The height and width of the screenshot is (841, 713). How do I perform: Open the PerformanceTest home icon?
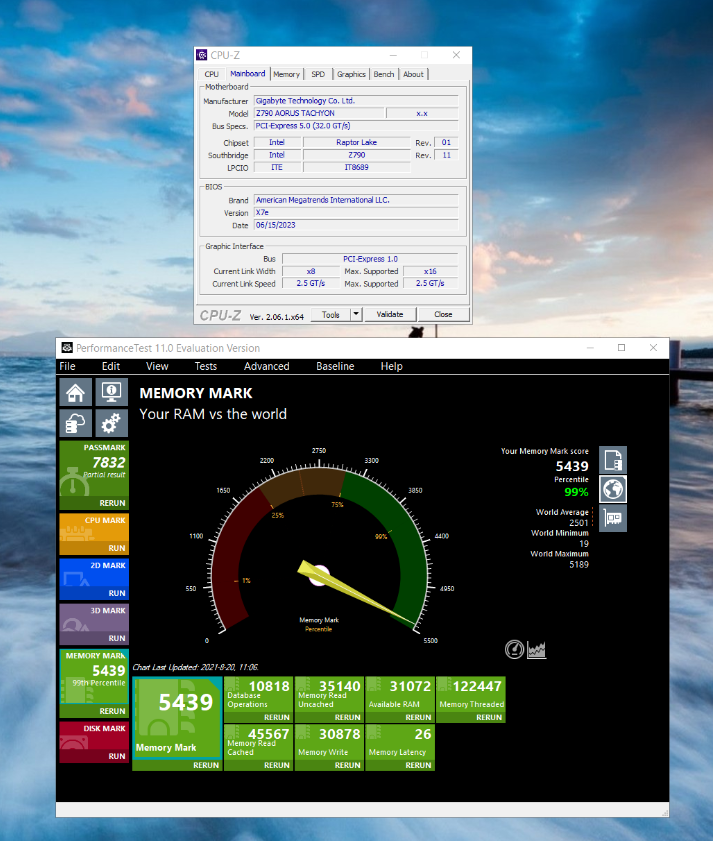click(76, 393)
